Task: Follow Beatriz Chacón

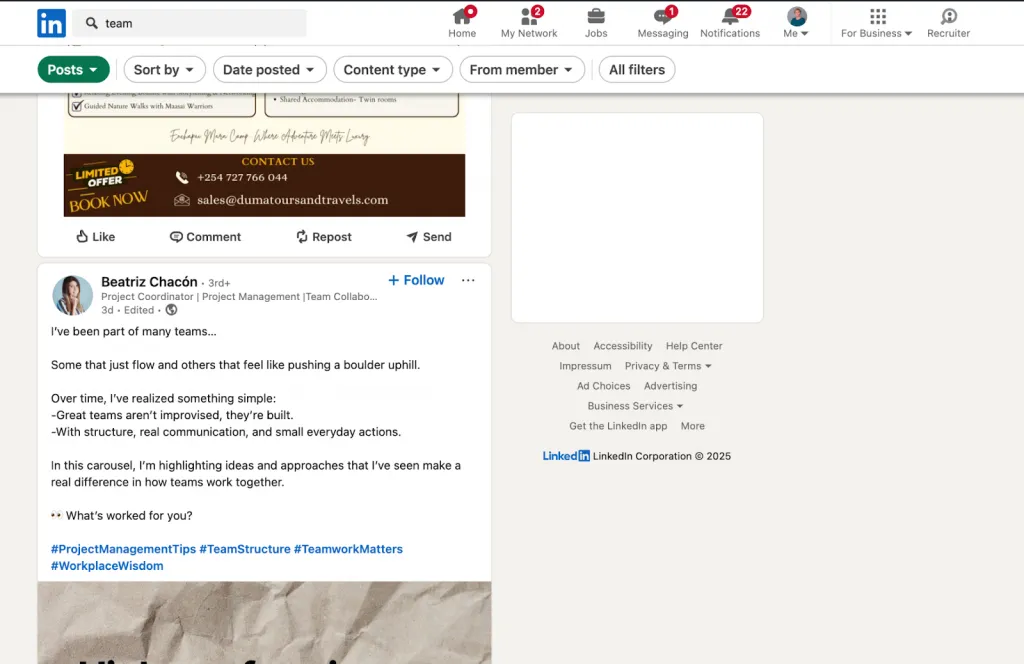Action: tap(416, 280)
